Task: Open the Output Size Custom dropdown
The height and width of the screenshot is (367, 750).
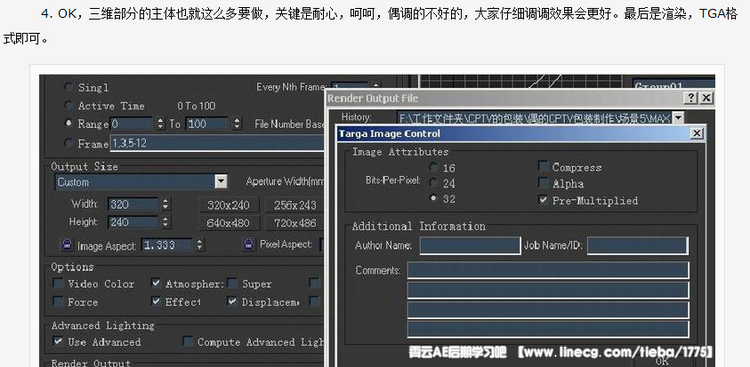Action: [x=221, y=182]
